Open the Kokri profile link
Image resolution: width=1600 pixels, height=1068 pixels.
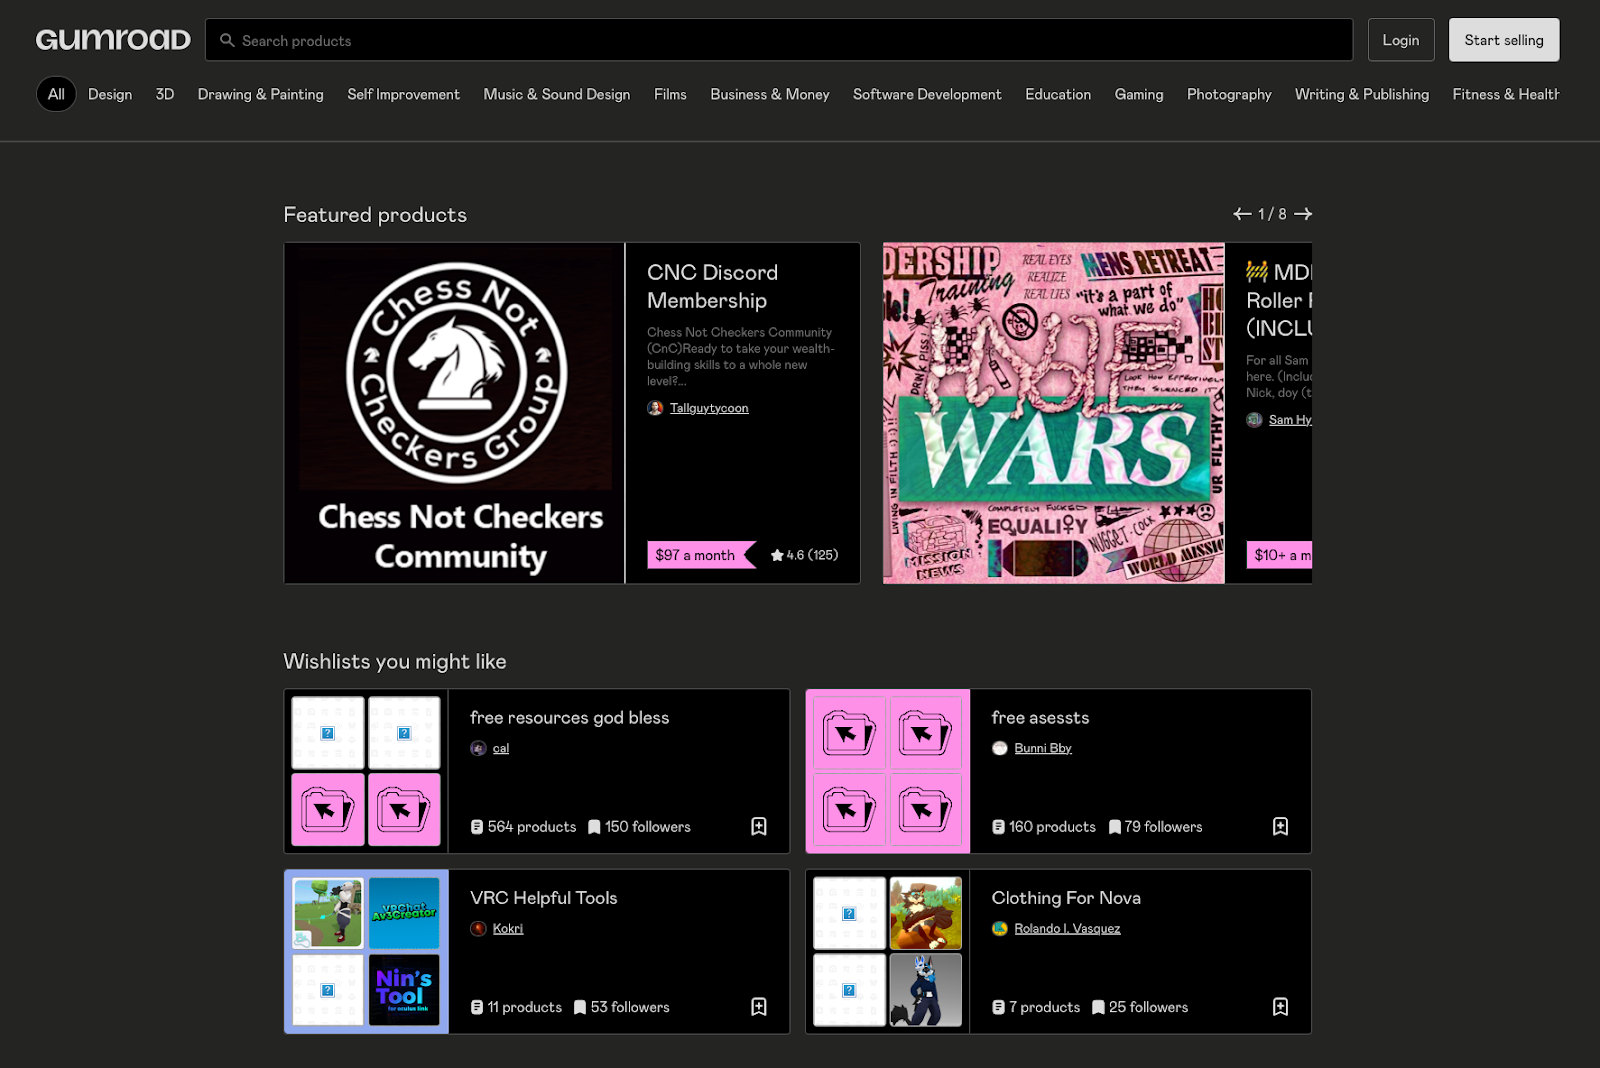(508, 928)
